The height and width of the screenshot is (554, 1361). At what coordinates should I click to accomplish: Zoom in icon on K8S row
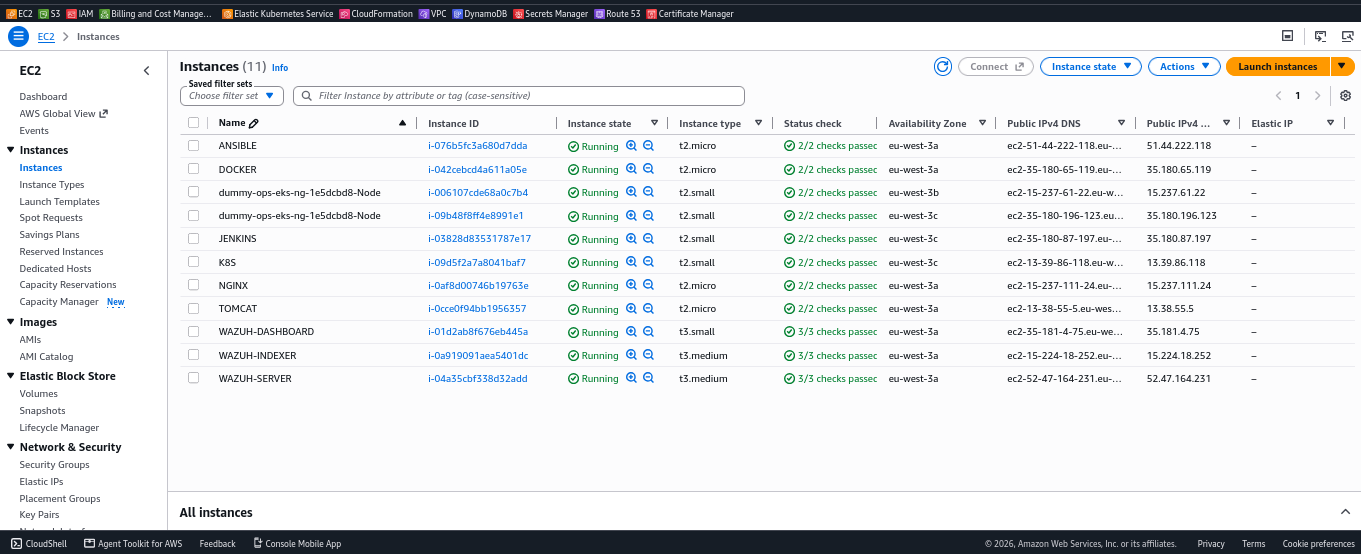(x=631, y=262)
